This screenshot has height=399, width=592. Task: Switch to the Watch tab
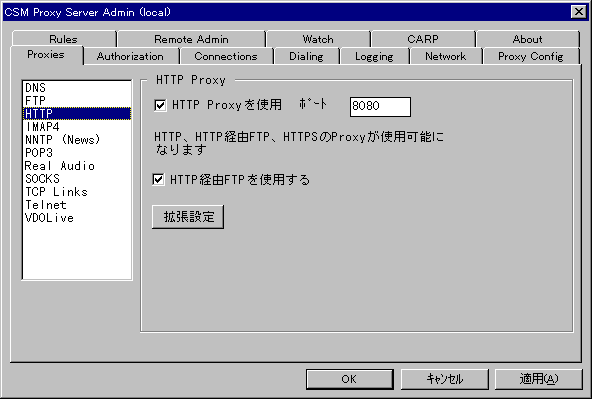click(318, 39)
